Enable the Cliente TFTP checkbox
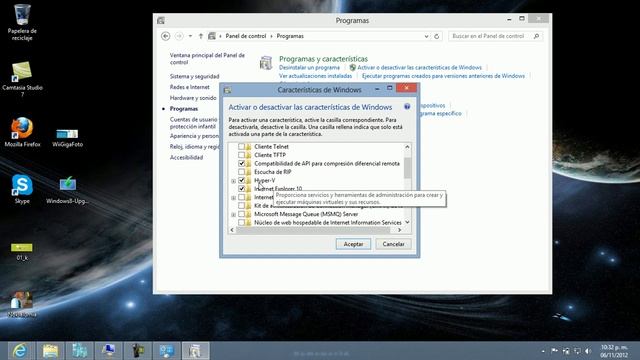The image size is (640, 360). coord(241,155)
